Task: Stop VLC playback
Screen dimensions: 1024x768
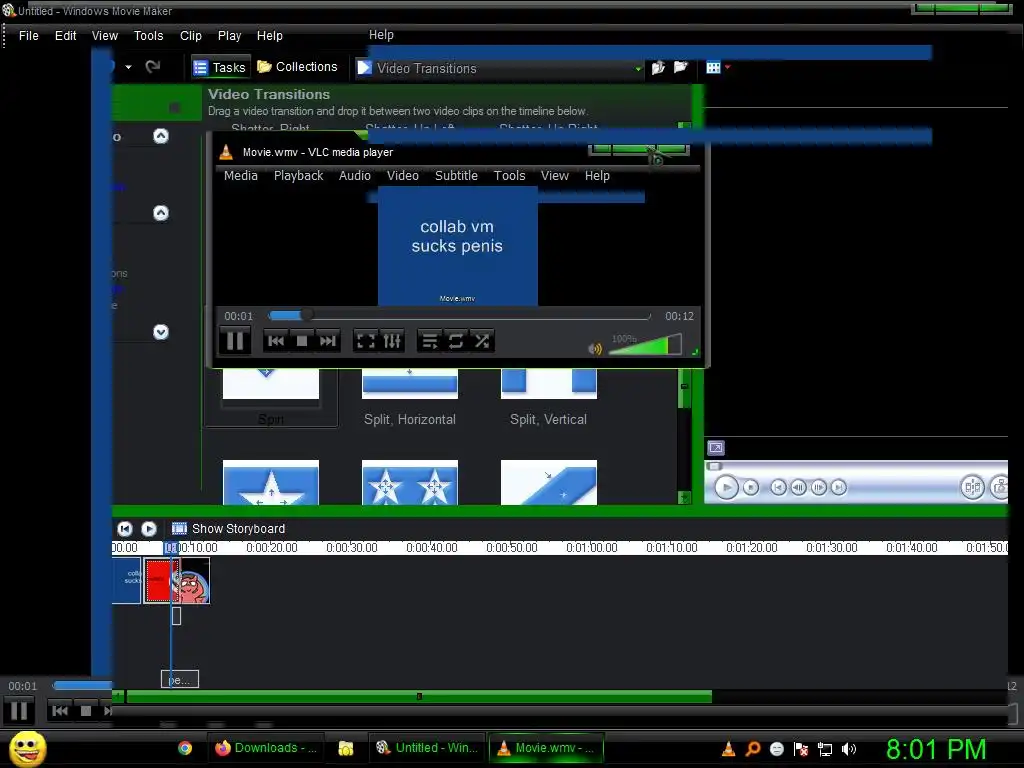Action: [x=302, y=341]
